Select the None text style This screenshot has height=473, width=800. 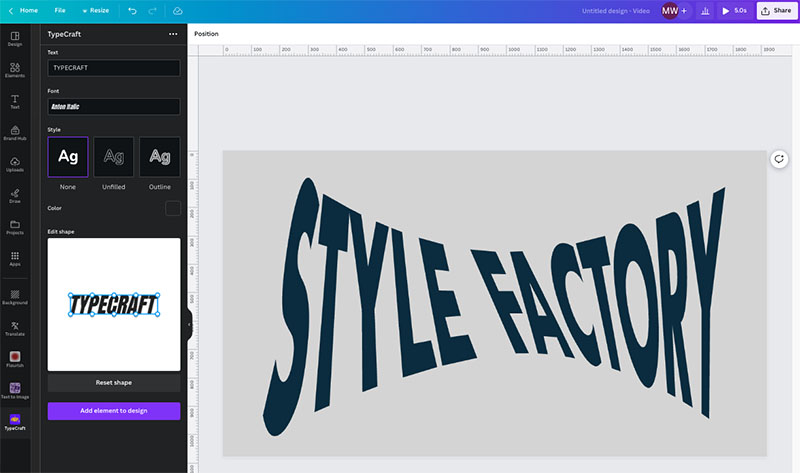click(x=68, y=157)
